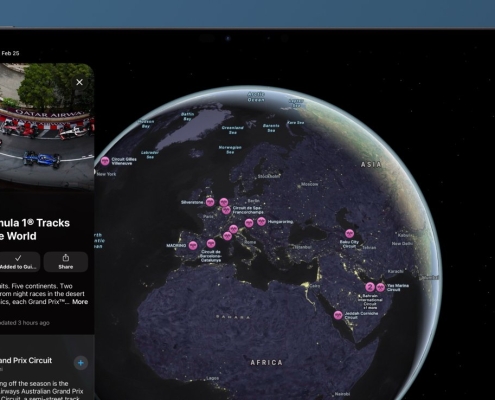
Task: Tap the unlabeled pin directly above Spa-Francorchamps pin
Action: point(224,202)
